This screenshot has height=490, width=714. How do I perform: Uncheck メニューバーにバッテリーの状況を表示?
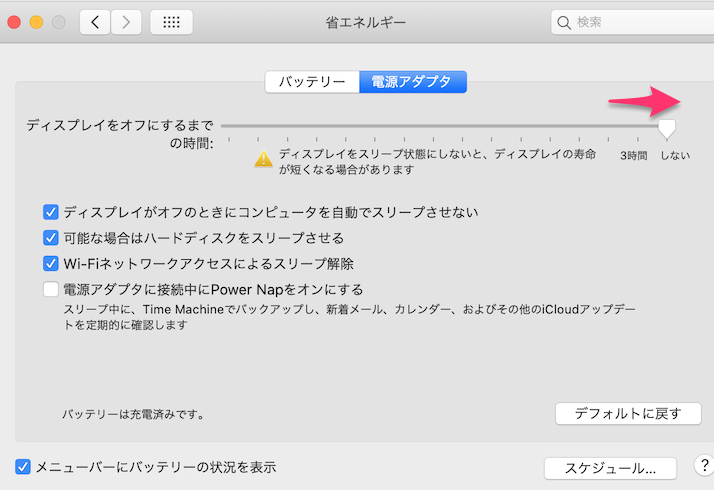[23, 467]
